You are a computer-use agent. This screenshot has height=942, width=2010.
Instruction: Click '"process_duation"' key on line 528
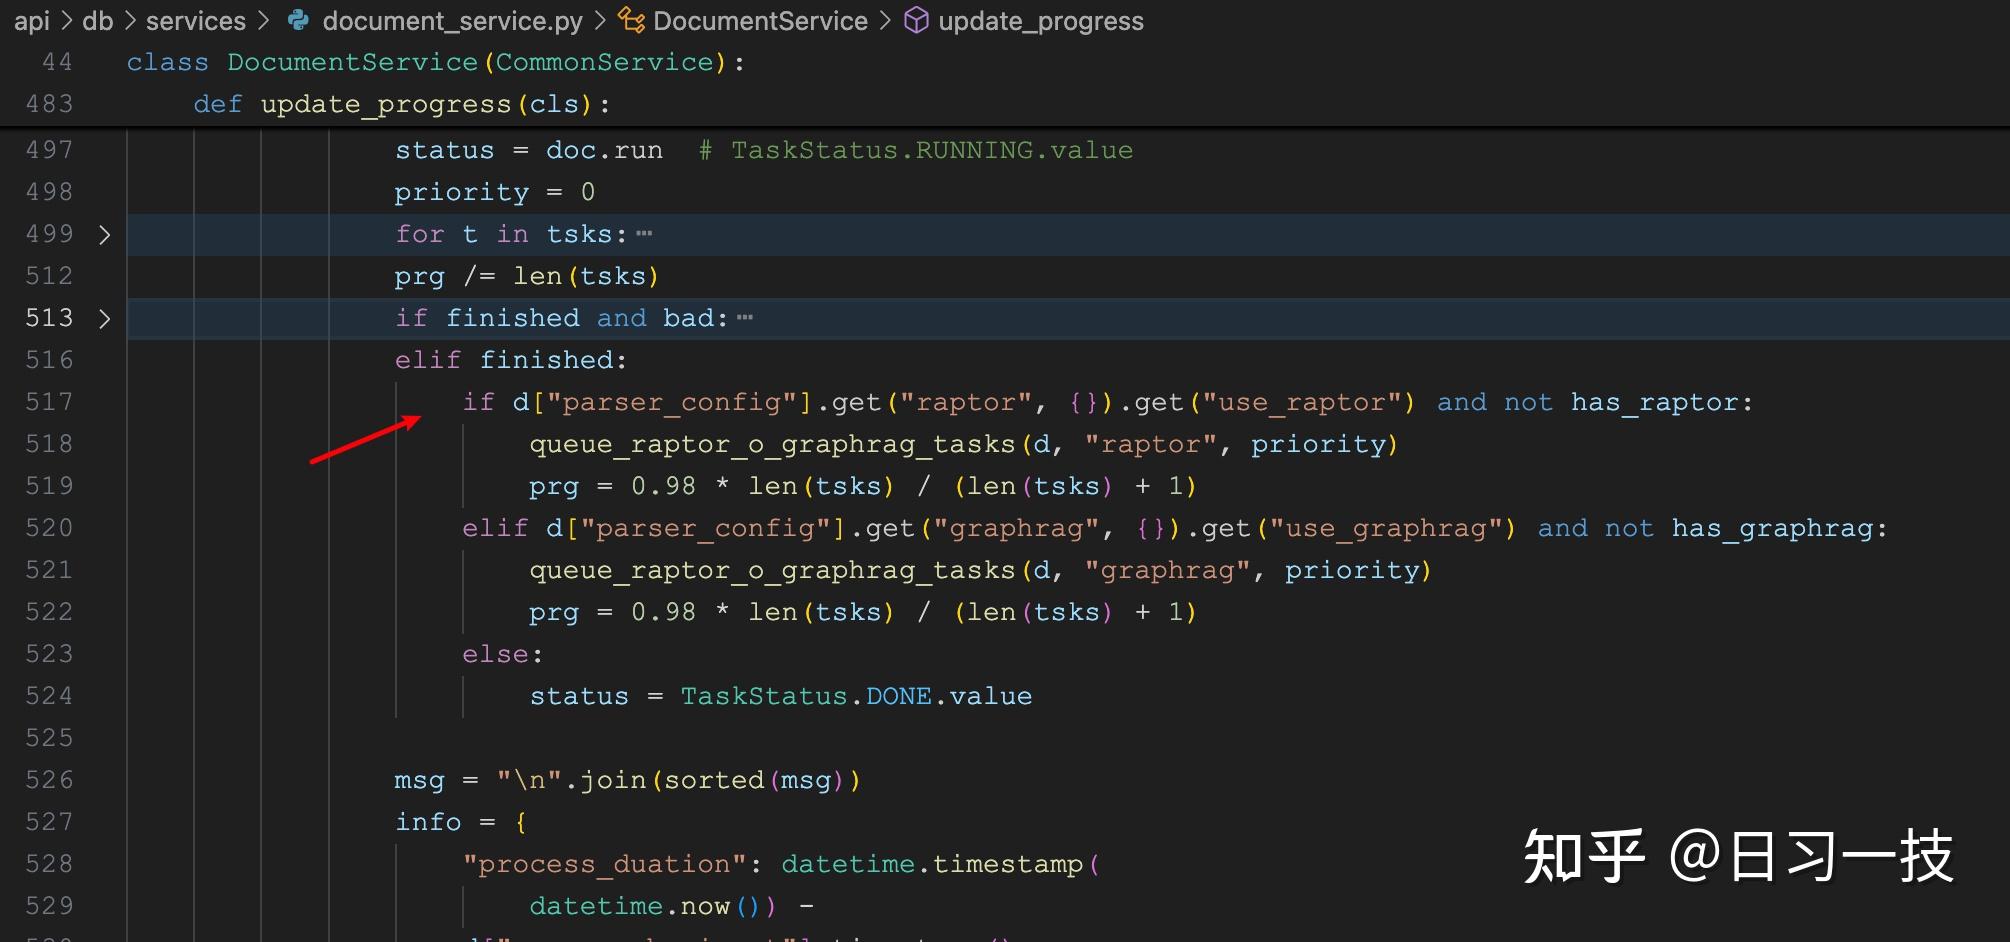[x=604, y=864]
